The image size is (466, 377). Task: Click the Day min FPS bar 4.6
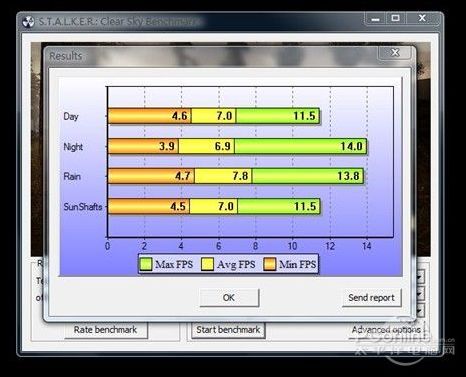tap(150, 116)
